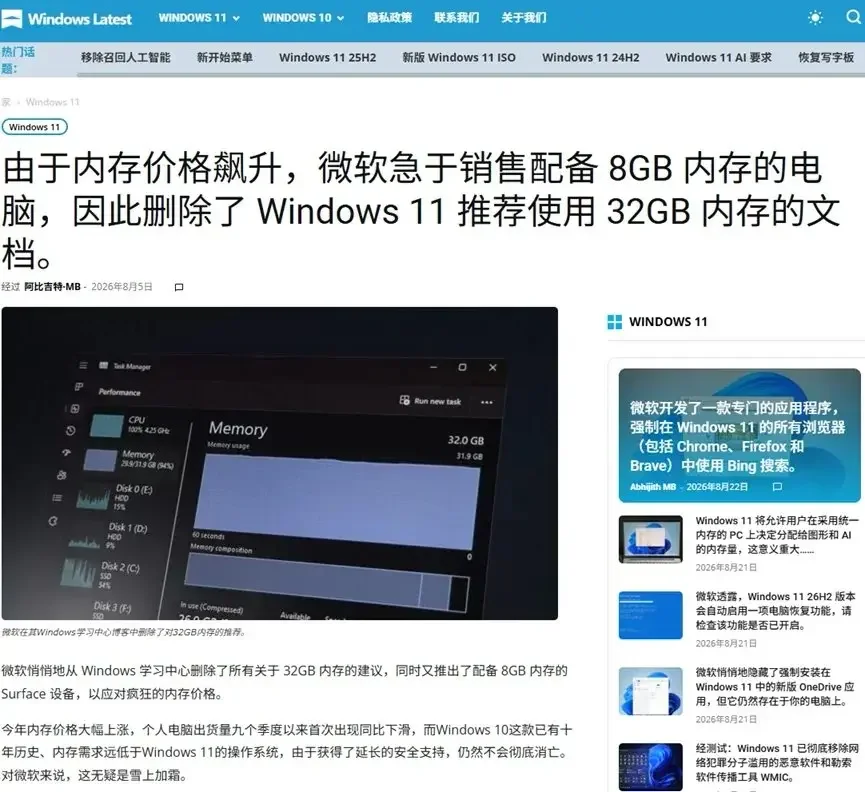The width and height of the screenshot is (865, 792).
Task: Select the 新版 Windows 11 ISO topic
Action: (459, 57)
